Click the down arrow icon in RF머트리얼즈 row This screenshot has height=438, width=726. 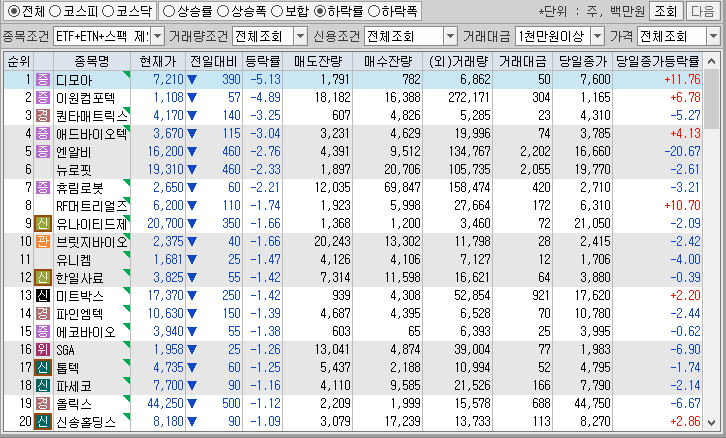tap(192, 206)
